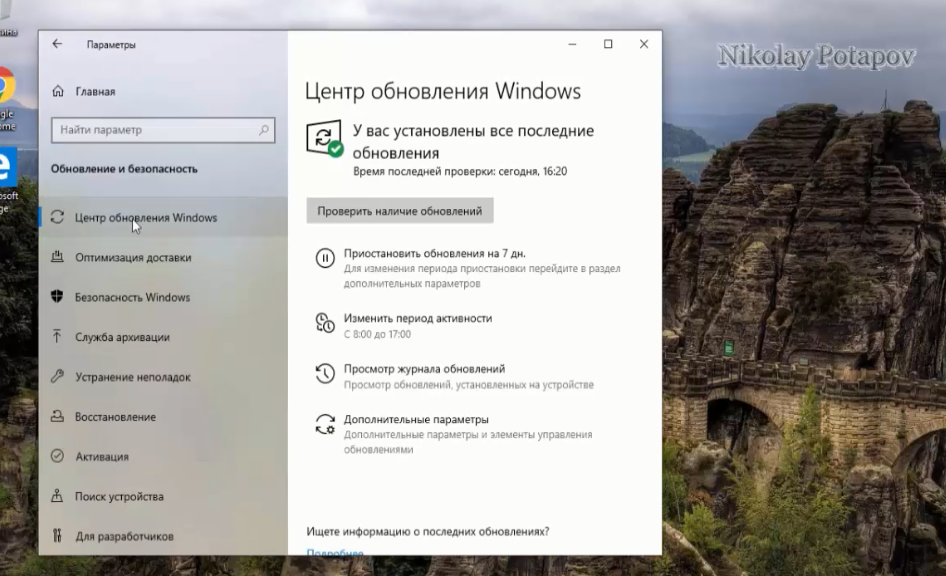Open the Microsoft Edge desktop icon
This screenshot has height=576, width=946.
click(x=8, y=180)
